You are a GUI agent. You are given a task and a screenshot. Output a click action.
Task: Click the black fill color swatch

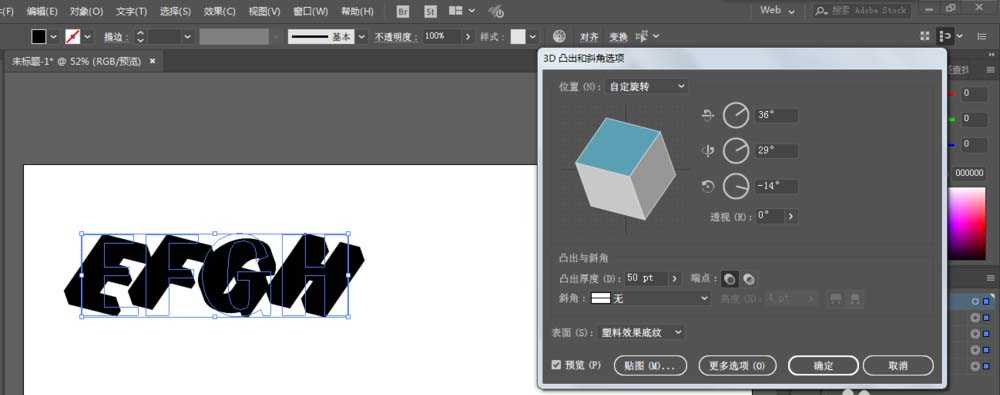coord(39,36)
